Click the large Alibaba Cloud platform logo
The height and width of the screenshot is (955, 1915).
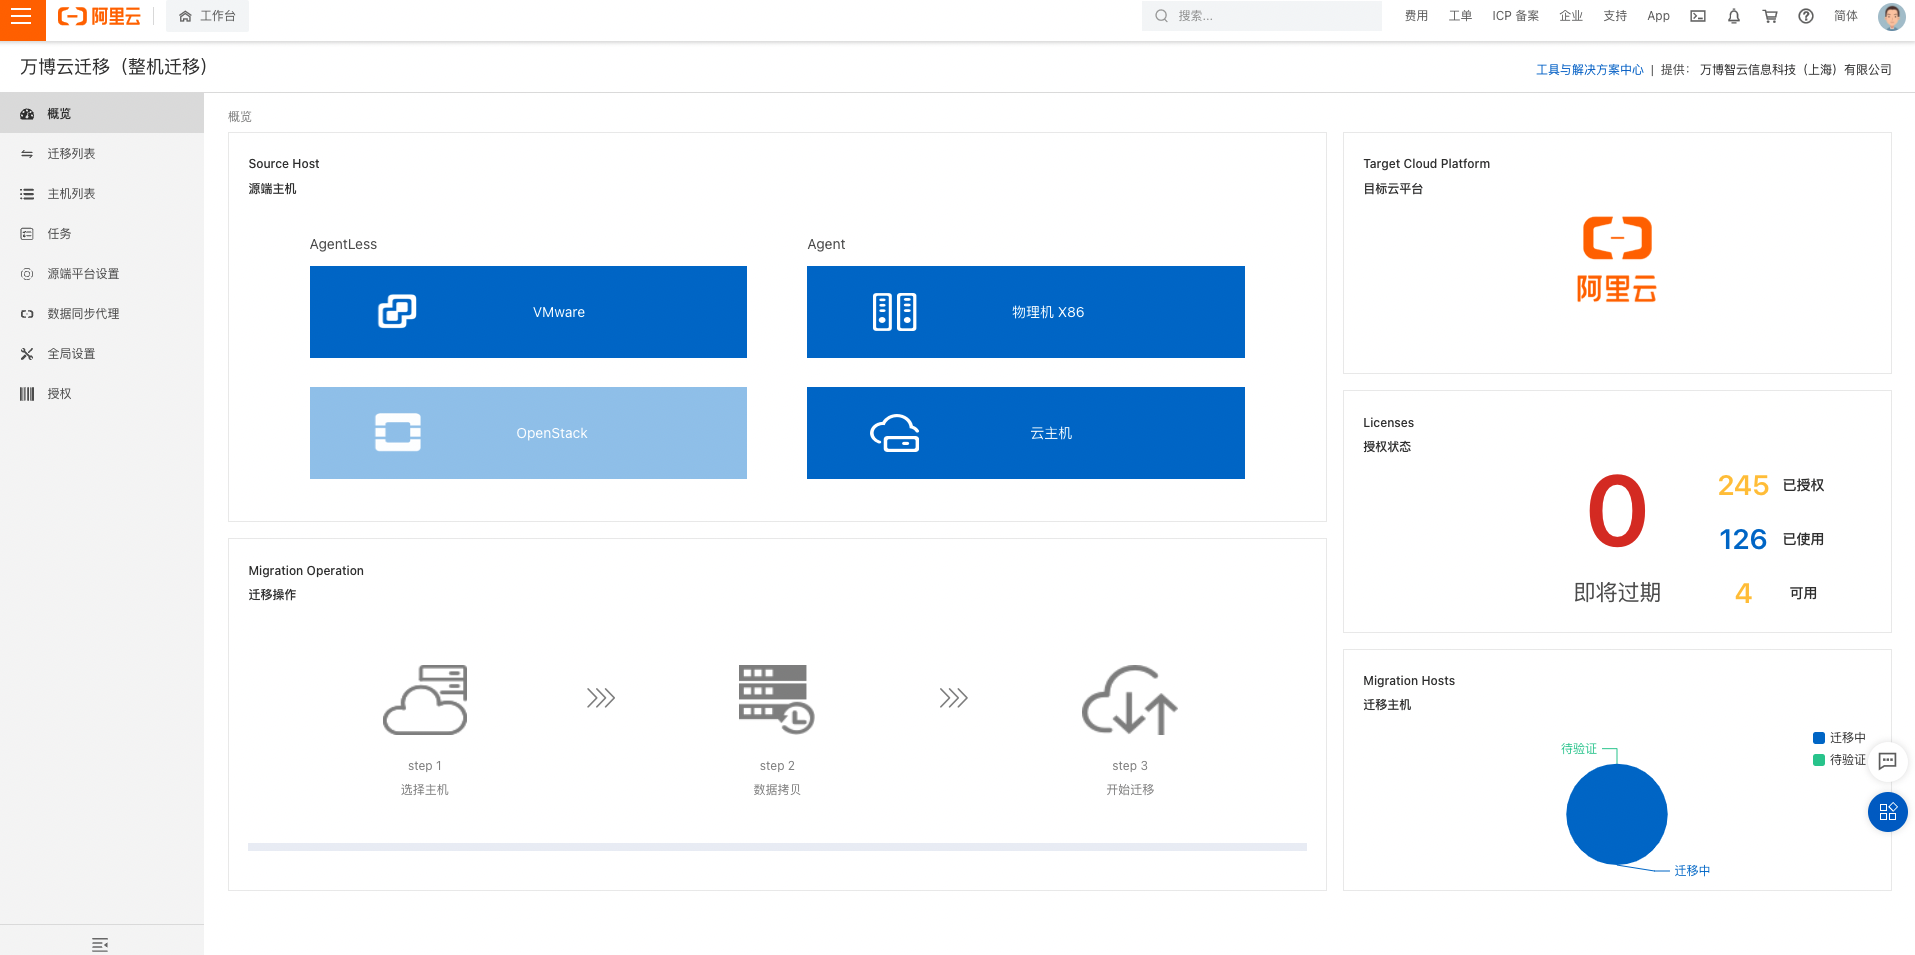tap(1617, 259)
